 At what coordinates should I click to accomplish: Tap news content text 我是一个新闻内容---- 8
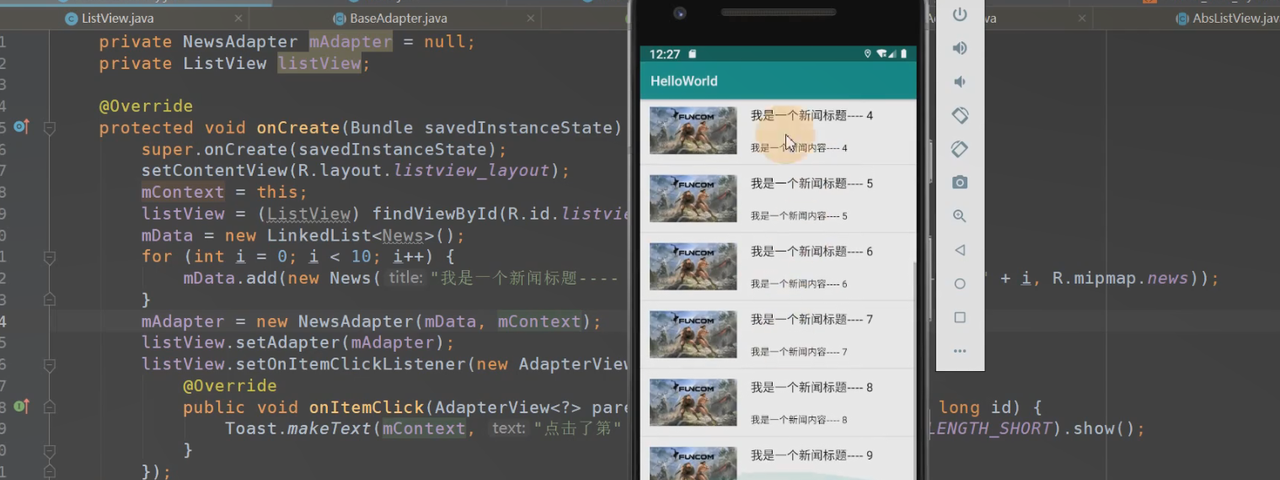pos(799,420)
